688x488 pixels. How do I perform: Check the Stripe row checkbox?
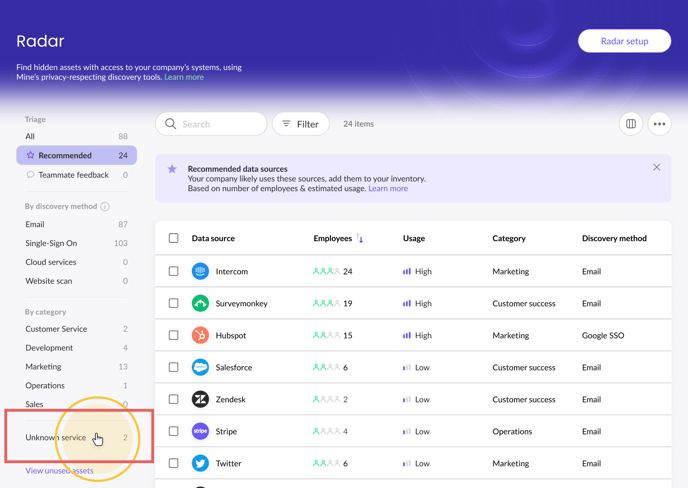[173, 431]
